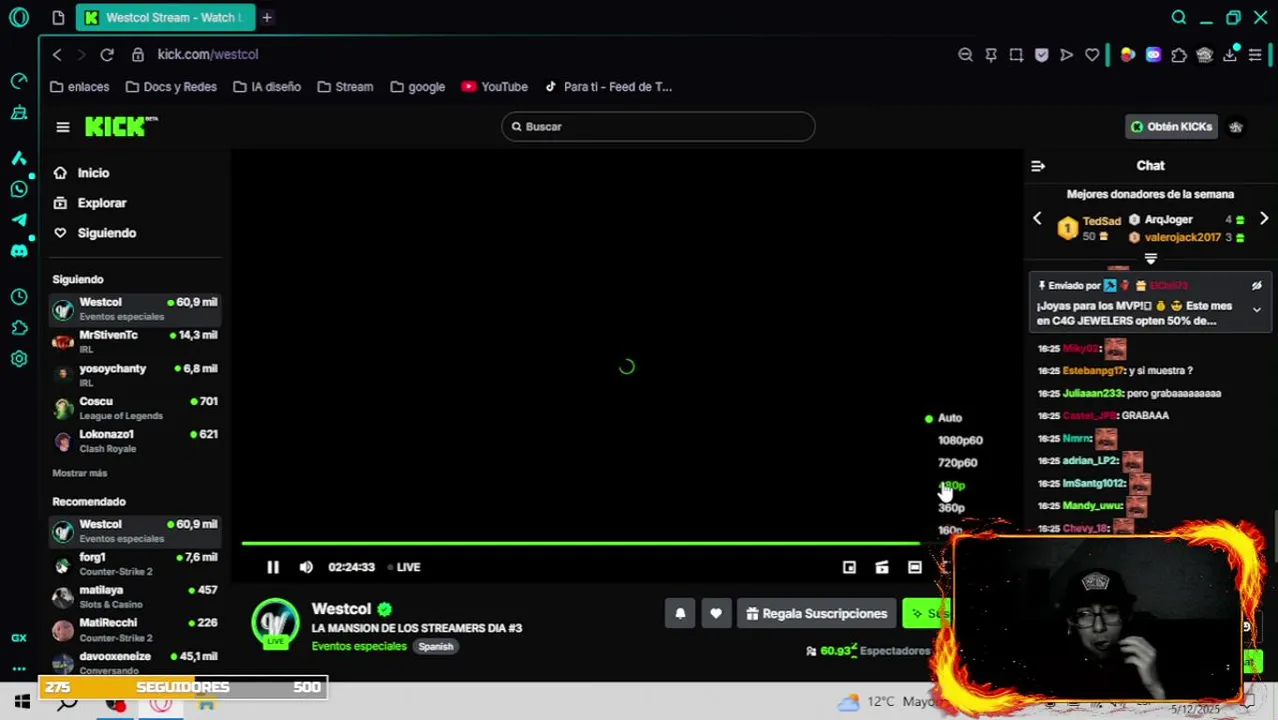Select 360p video quality

click(x=951, y=508)
